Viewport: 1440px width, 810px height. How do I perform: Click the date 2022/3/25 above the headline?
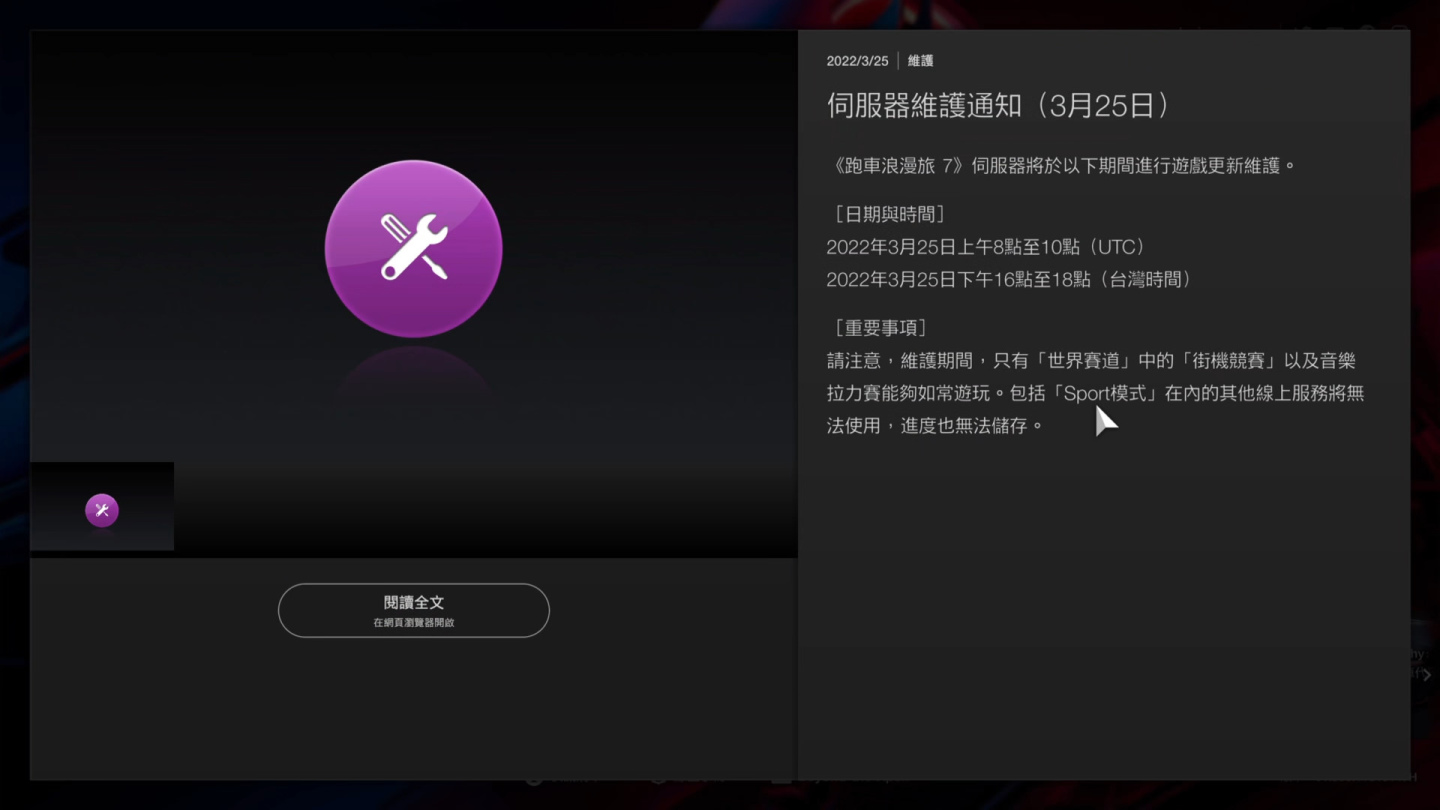point(857,61)
